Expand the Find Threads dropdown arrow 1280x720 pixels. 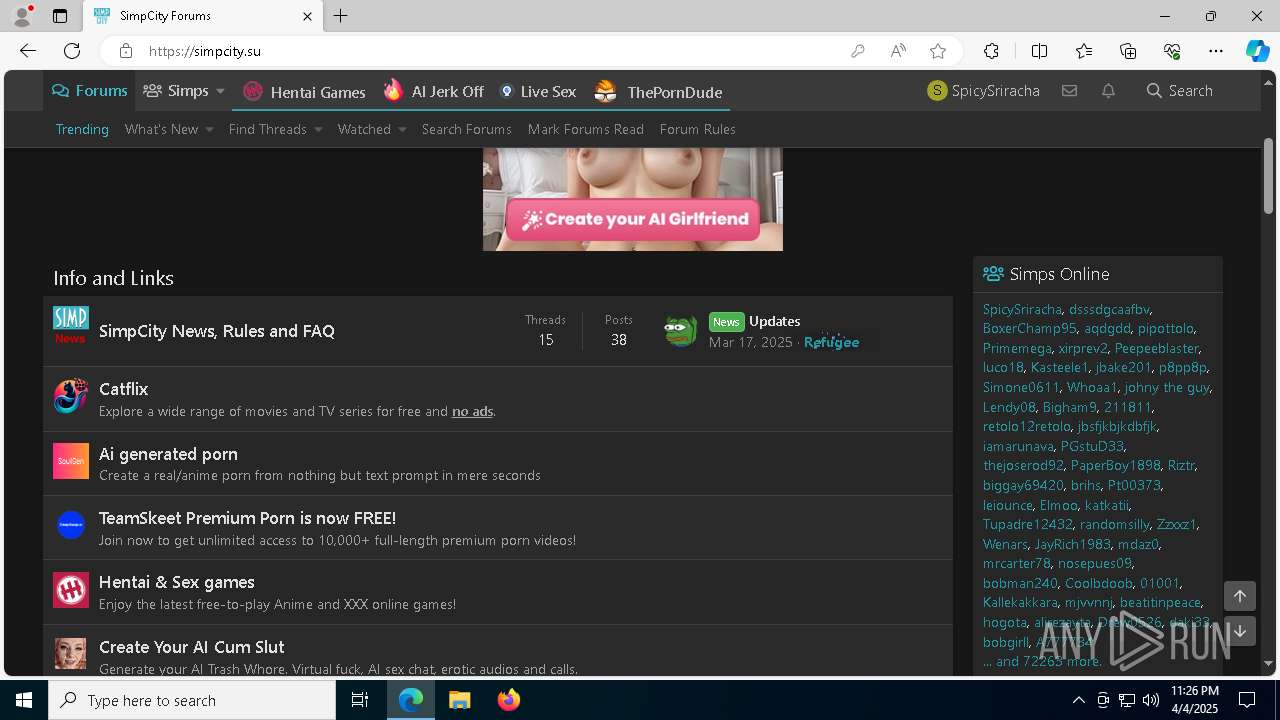coord(318,129)
